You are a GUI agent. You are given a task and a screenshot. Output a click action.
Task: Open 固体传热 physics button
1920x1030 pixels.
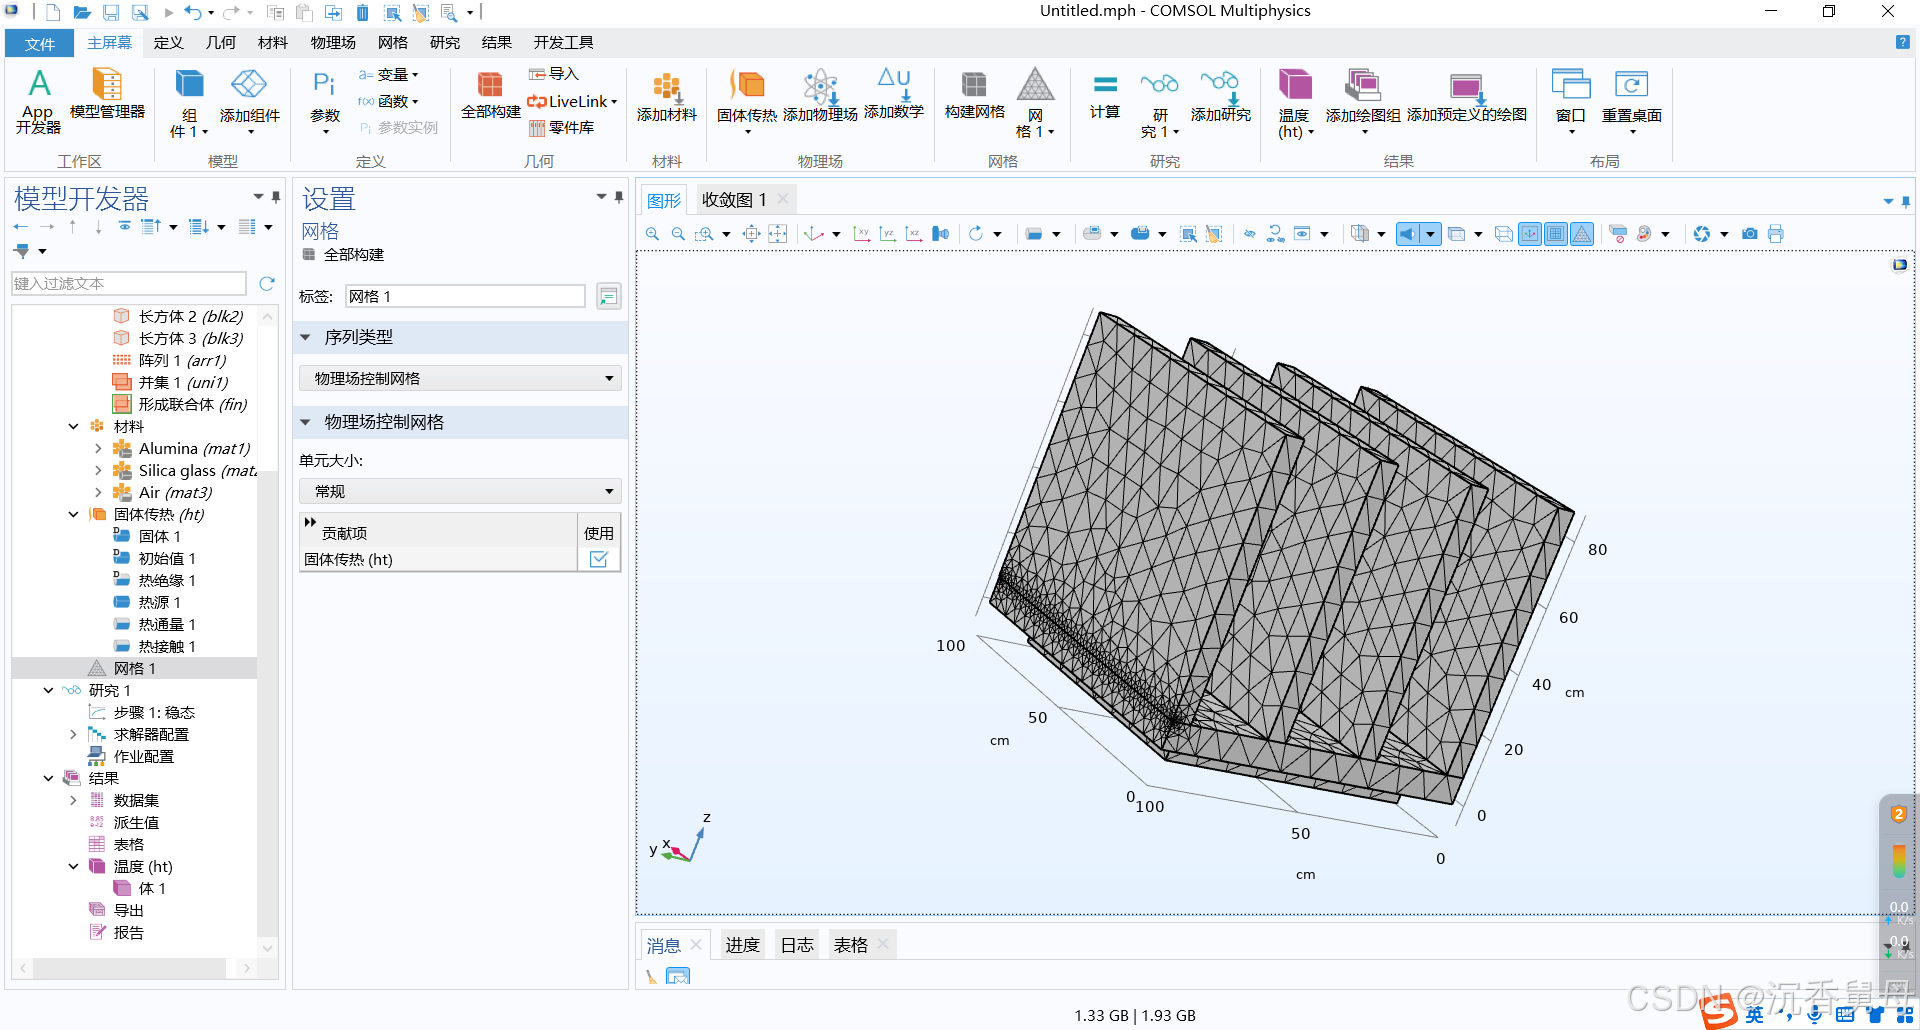point(746,101)
